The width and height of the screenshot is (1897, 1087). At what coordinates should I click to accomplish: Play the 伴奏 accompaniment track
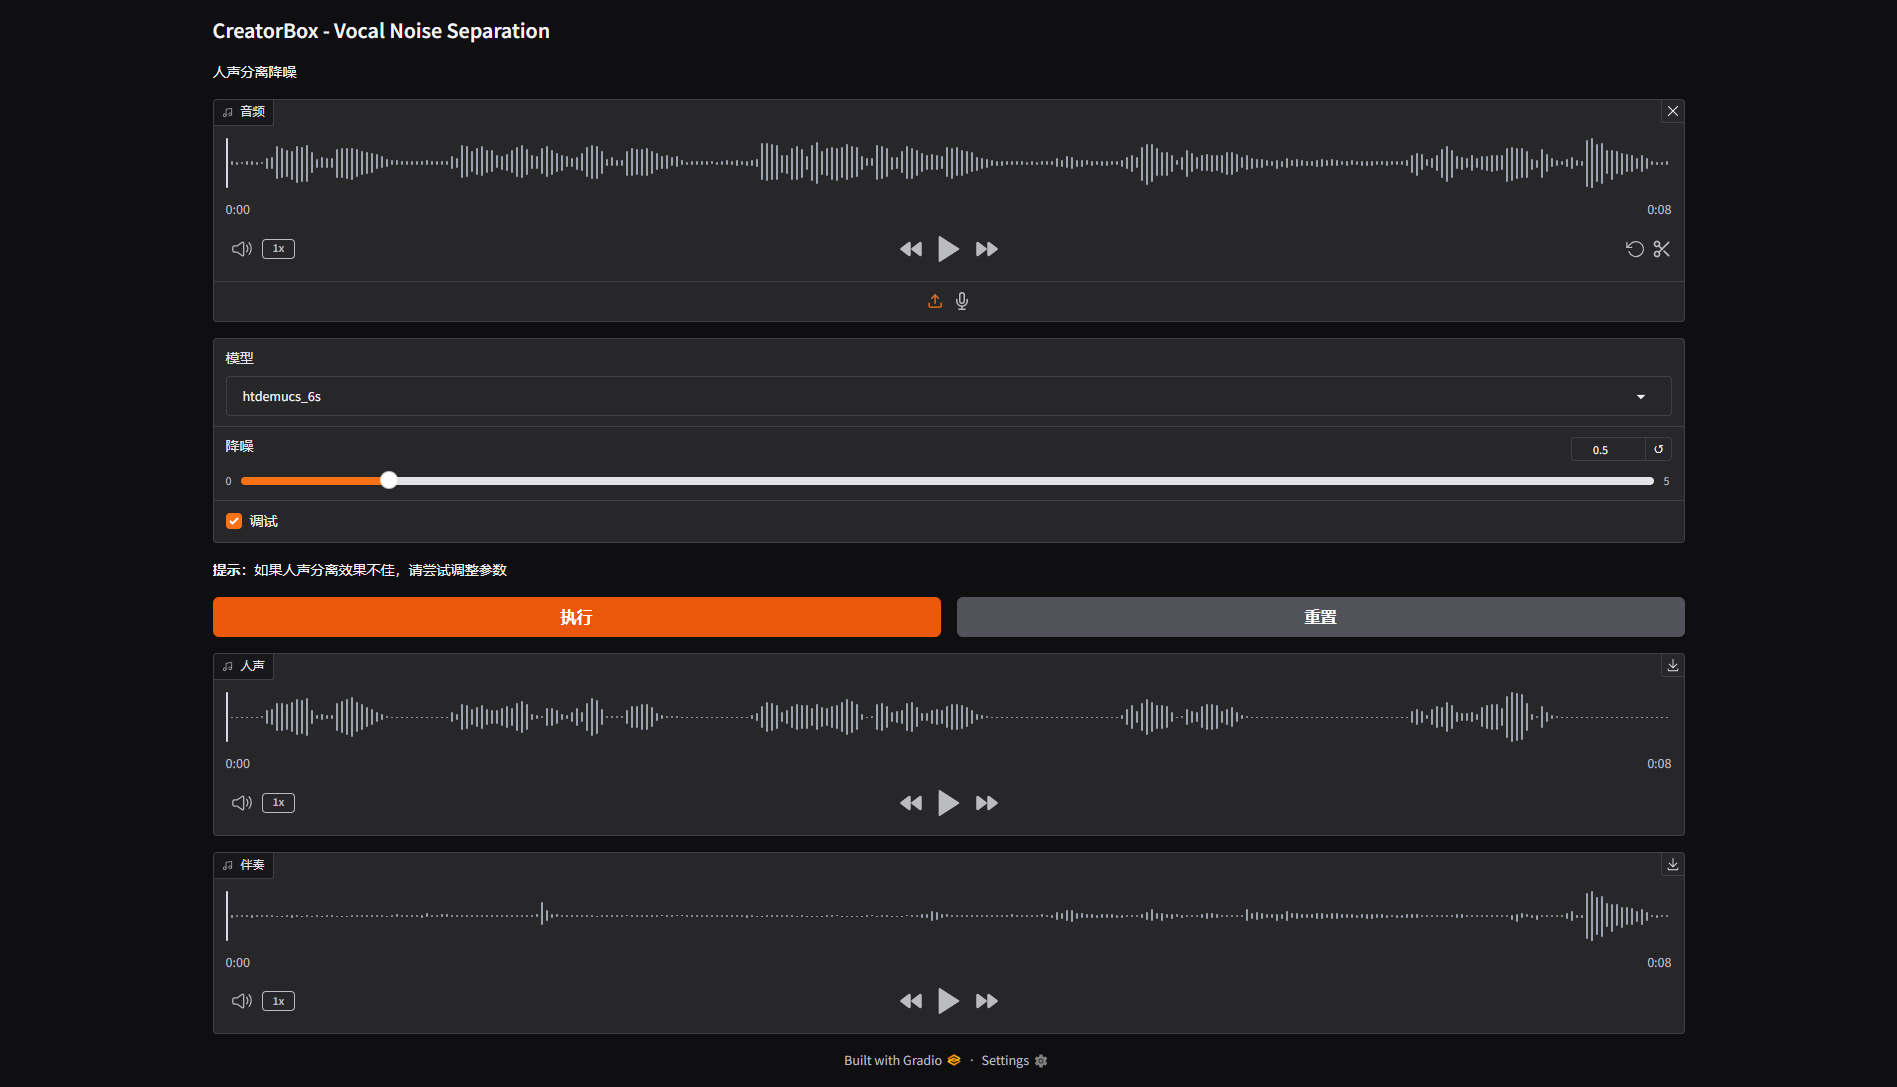coord(948,1001)
